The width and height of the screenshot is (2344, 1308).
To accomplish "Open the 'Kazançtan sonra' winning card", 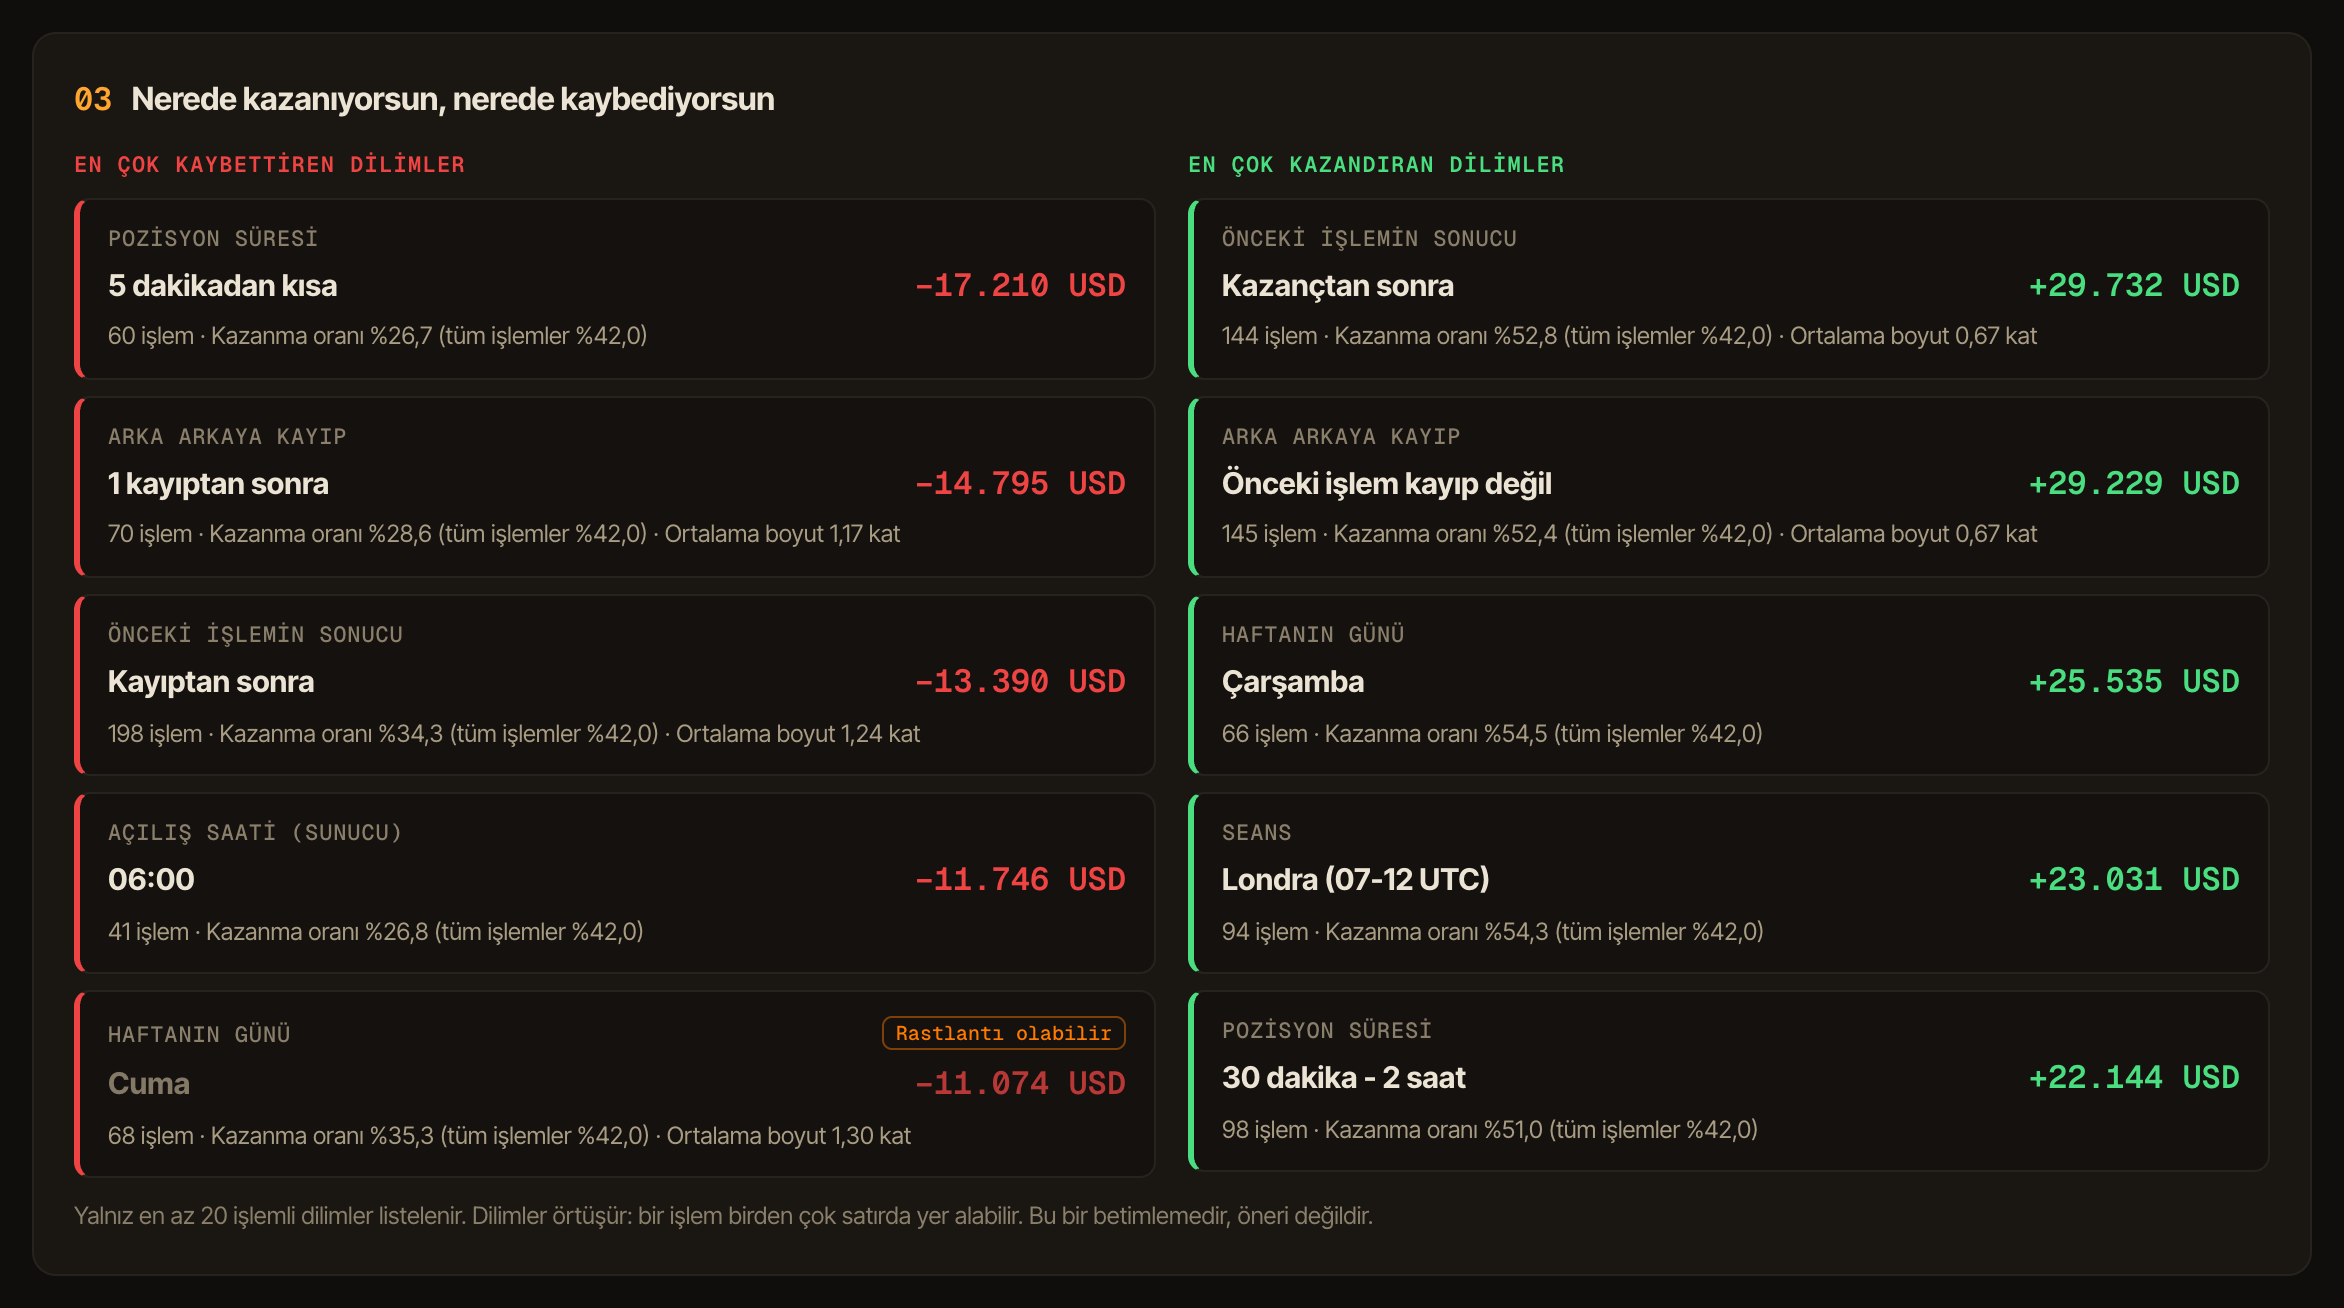I will [1728, 288].
